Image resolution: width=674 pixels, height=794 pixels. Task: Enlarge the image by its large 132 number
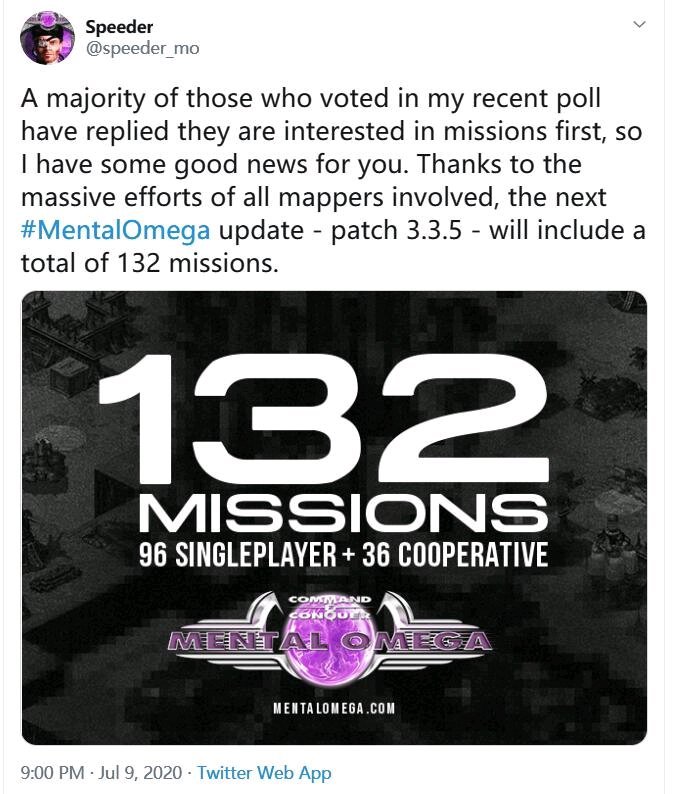click(x=324, y=419)
